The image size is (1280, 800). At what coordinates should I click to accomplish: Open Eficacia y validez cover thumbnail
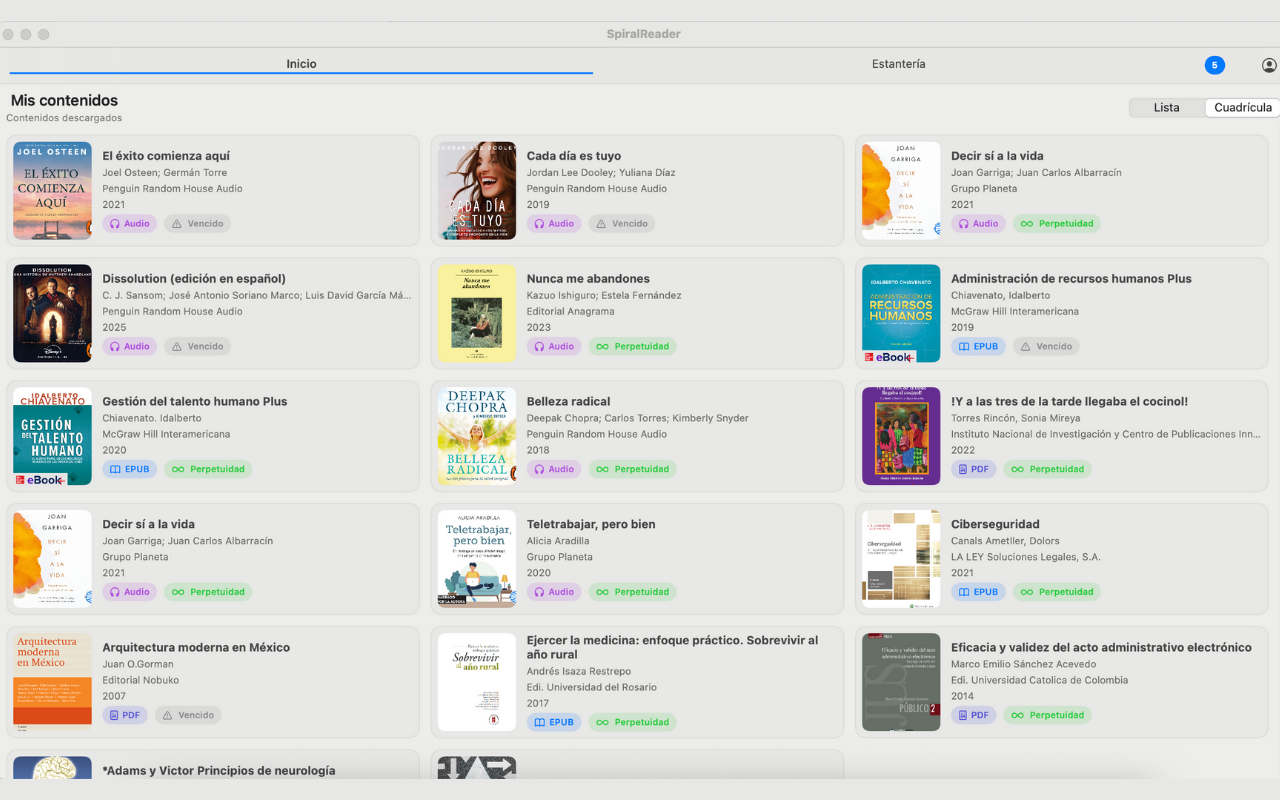[901, 682]
